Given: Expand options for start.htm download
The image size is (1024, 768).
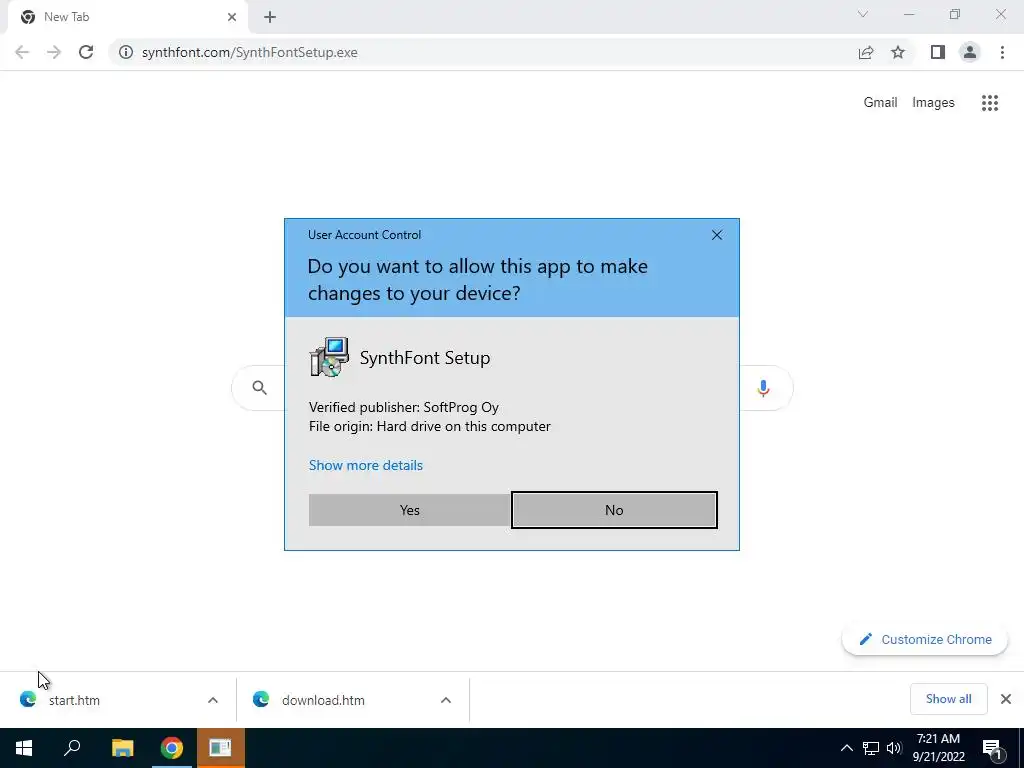Looking at the screenshot, I should (213, 700).
